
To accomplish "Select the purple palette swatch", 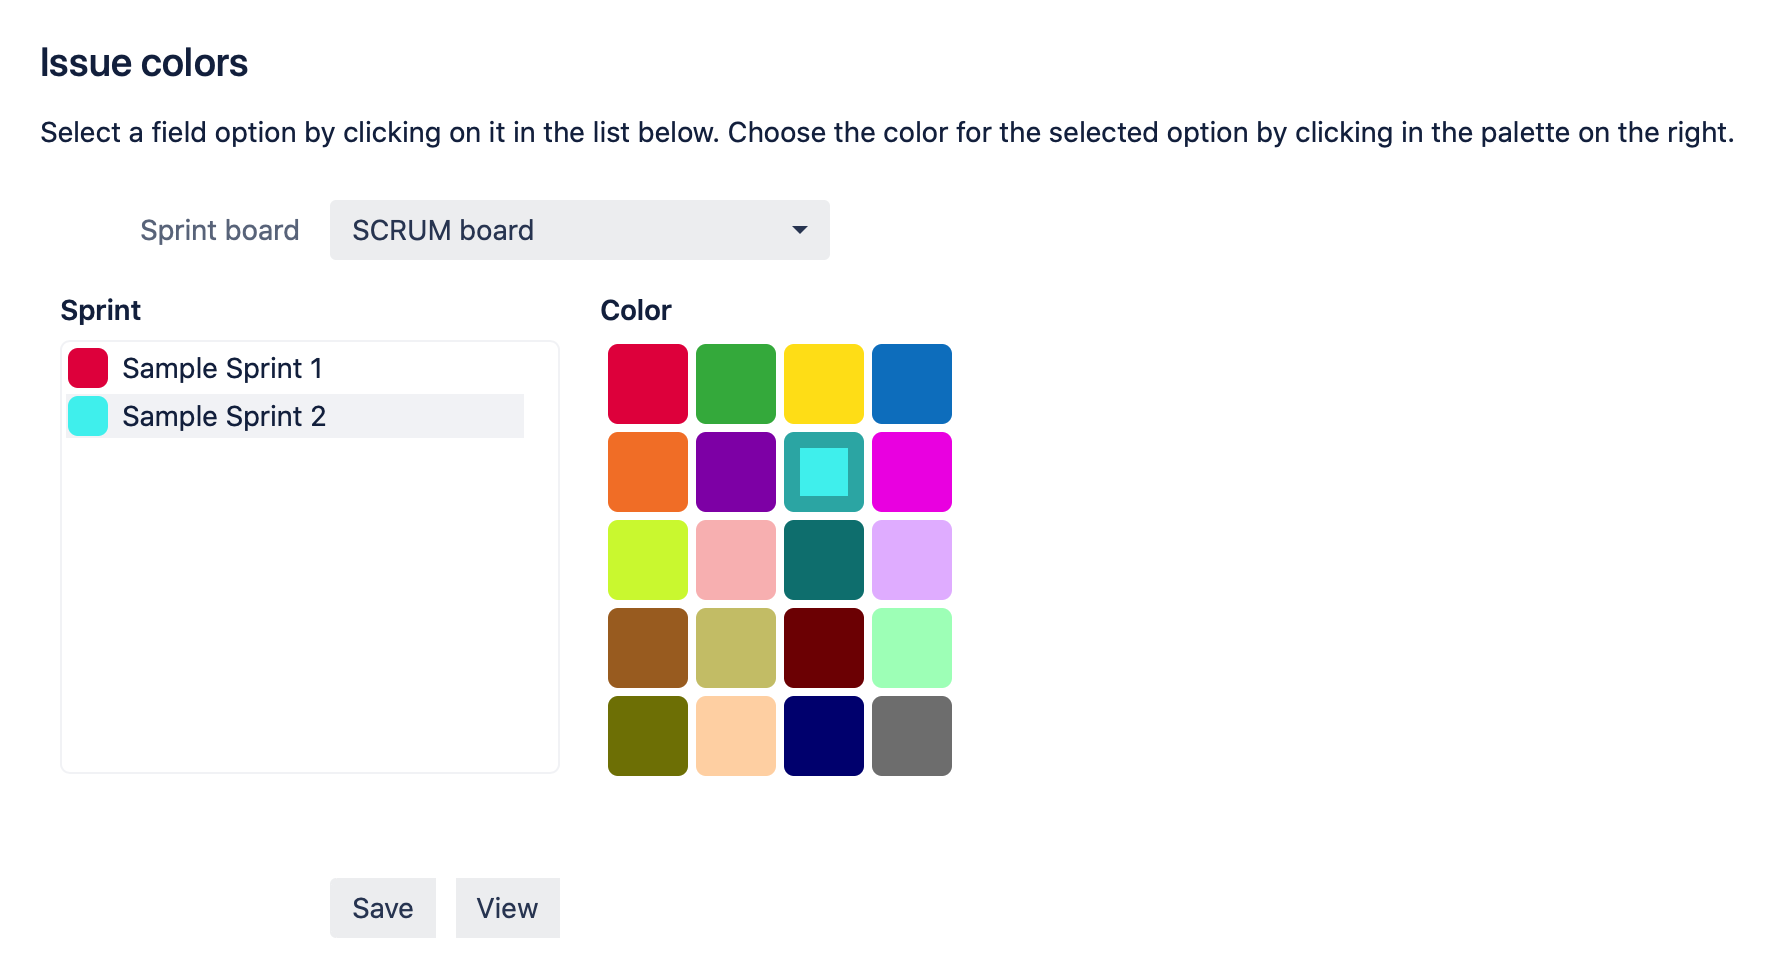I will tap(736, 472).
